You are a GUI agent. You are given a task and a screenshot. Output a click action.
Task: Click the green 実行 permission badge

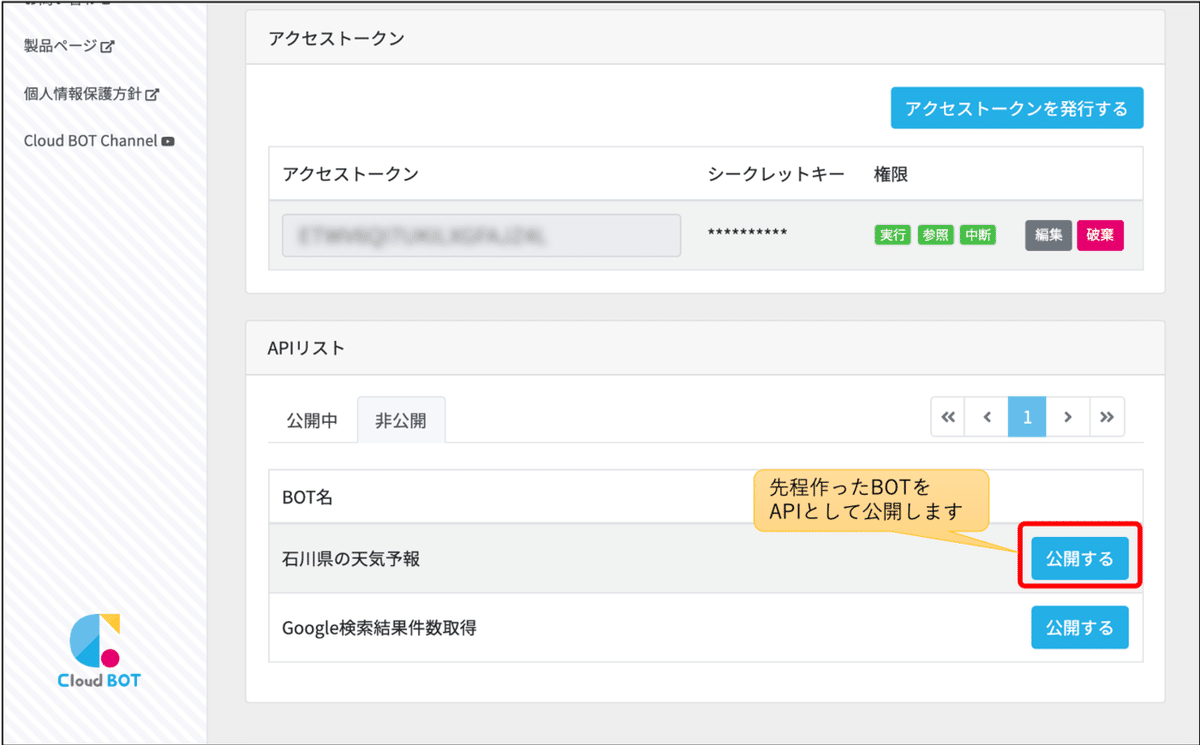tap(892, 236)
